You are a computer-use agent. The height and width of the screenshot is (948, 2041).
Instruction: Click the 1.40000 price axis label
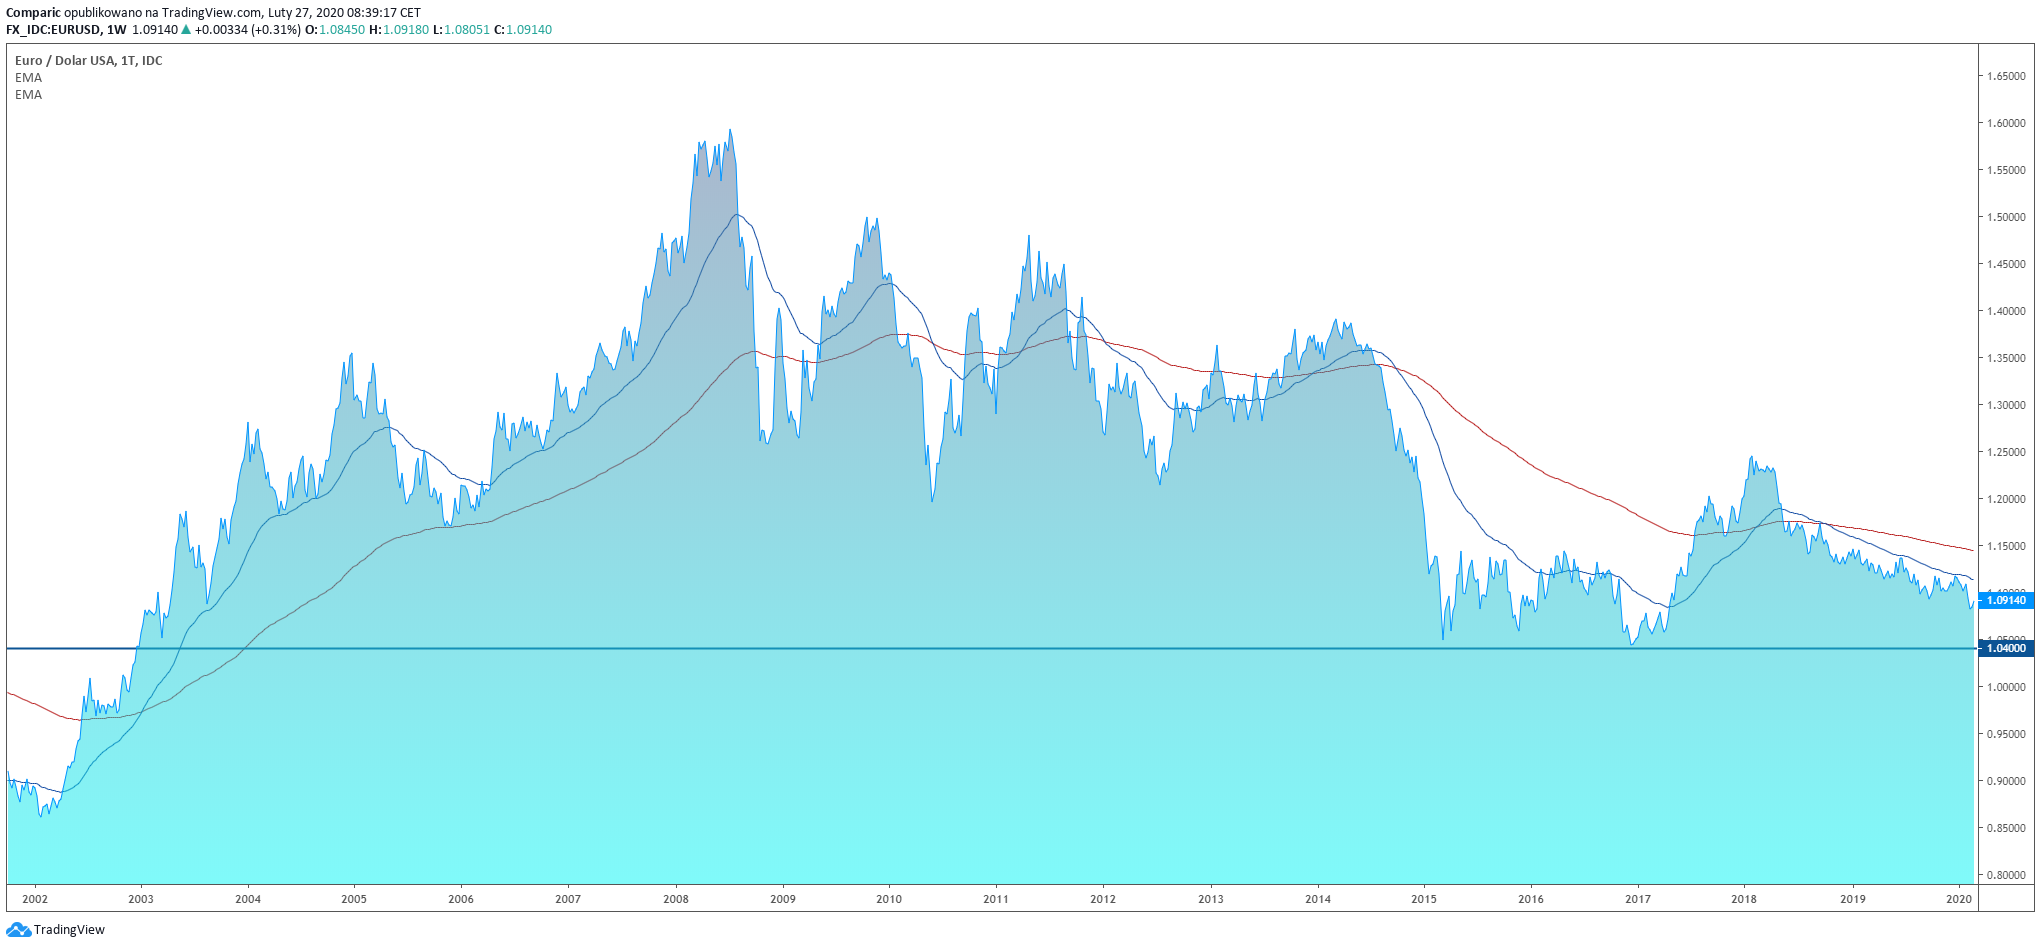(2006, 311)
